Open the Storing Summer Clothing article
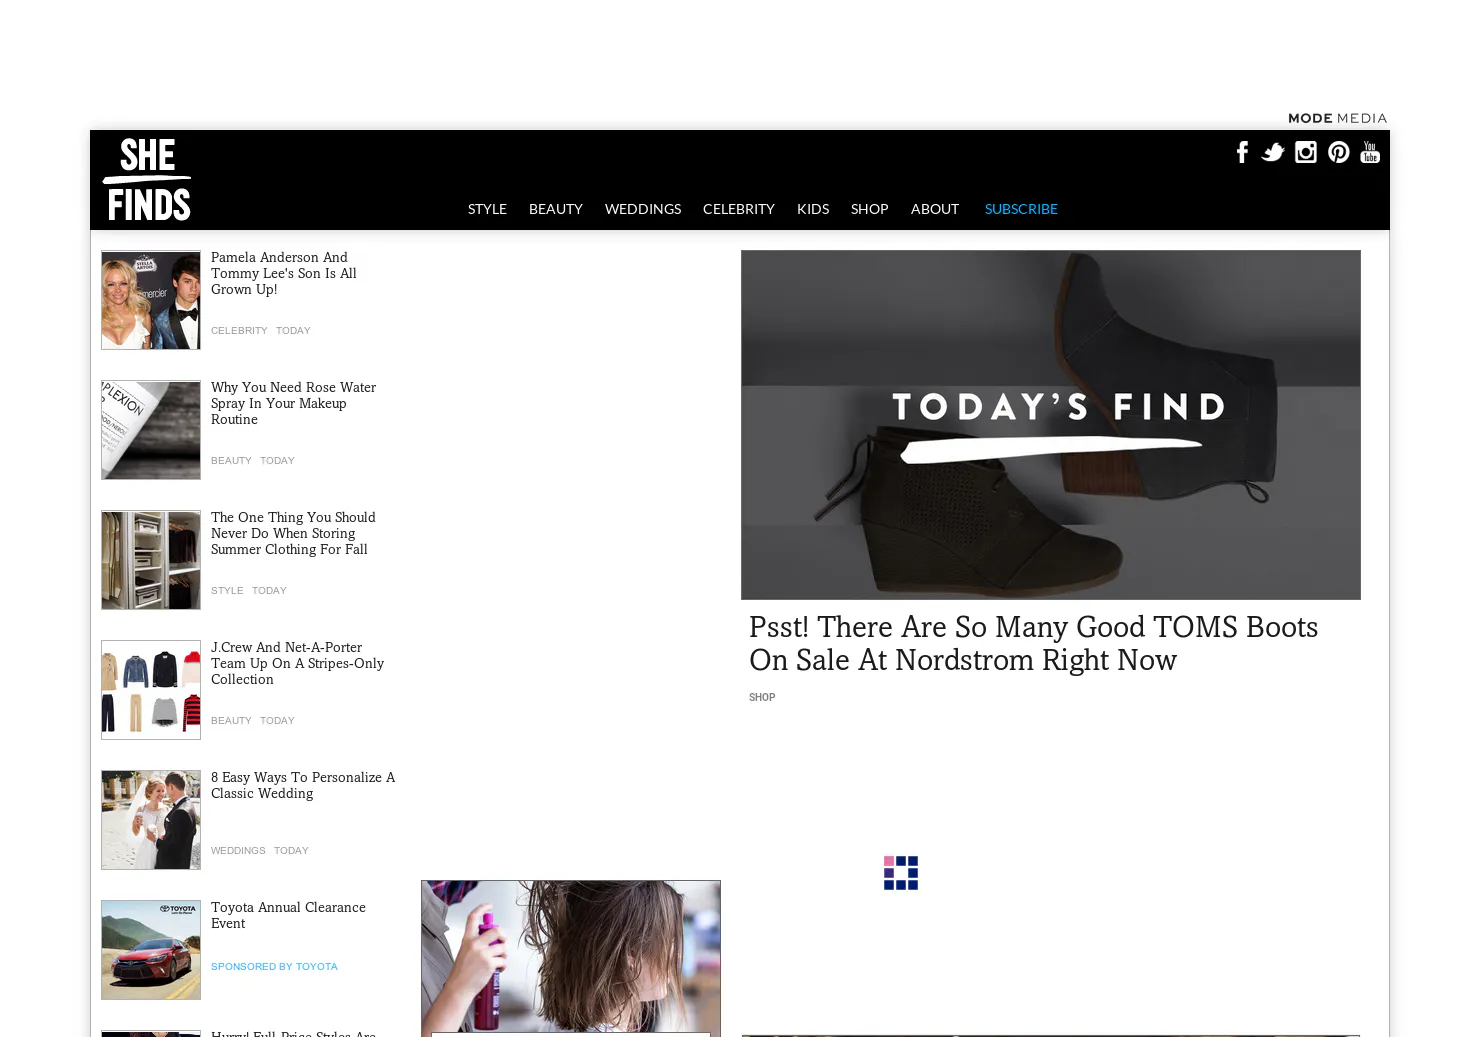This screenshot has width=1480, height=1037. pos(293,533)
